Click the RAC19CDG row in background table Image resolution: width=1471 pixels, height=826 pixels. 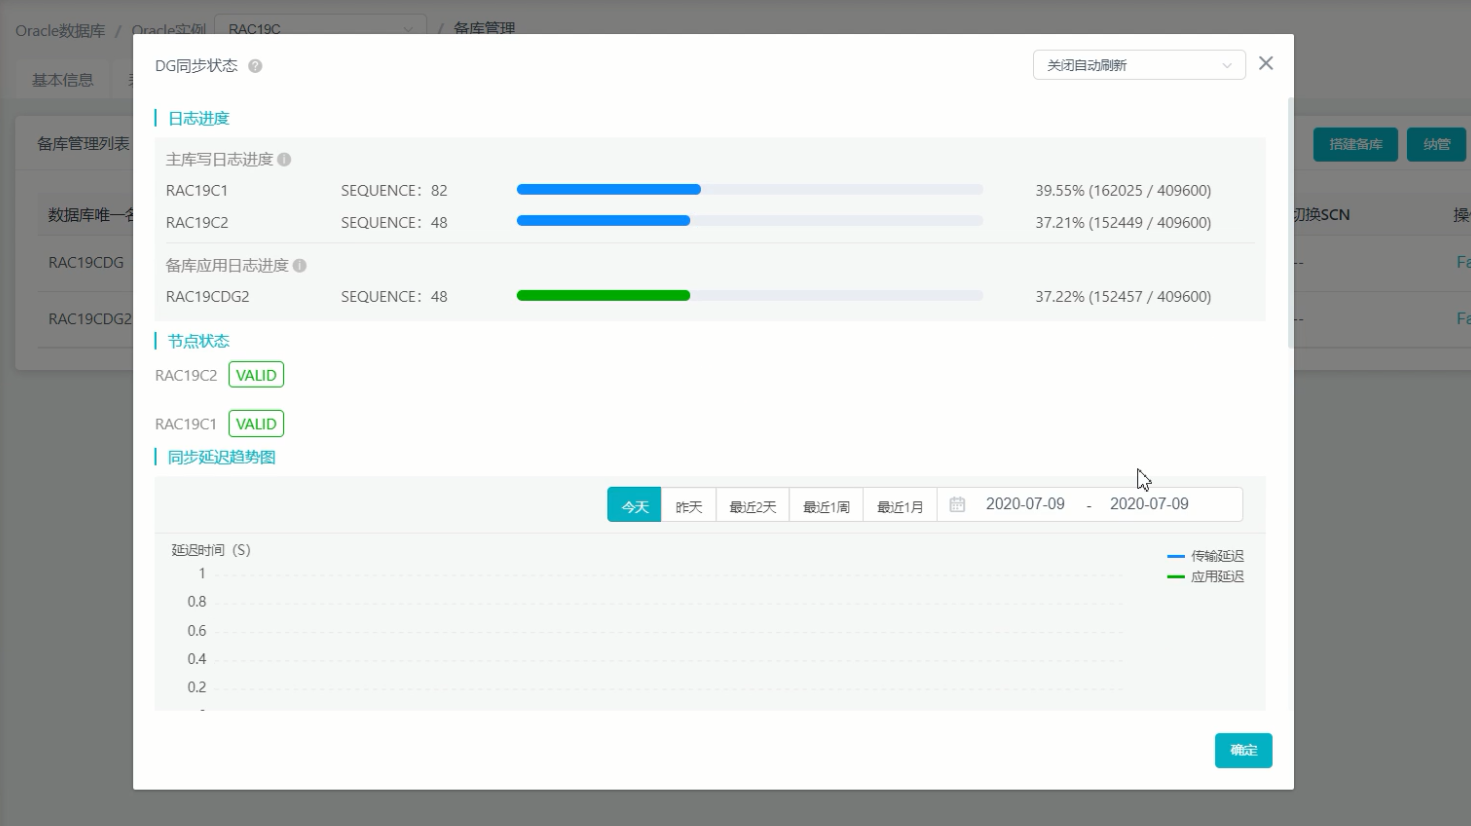point(86,263)
